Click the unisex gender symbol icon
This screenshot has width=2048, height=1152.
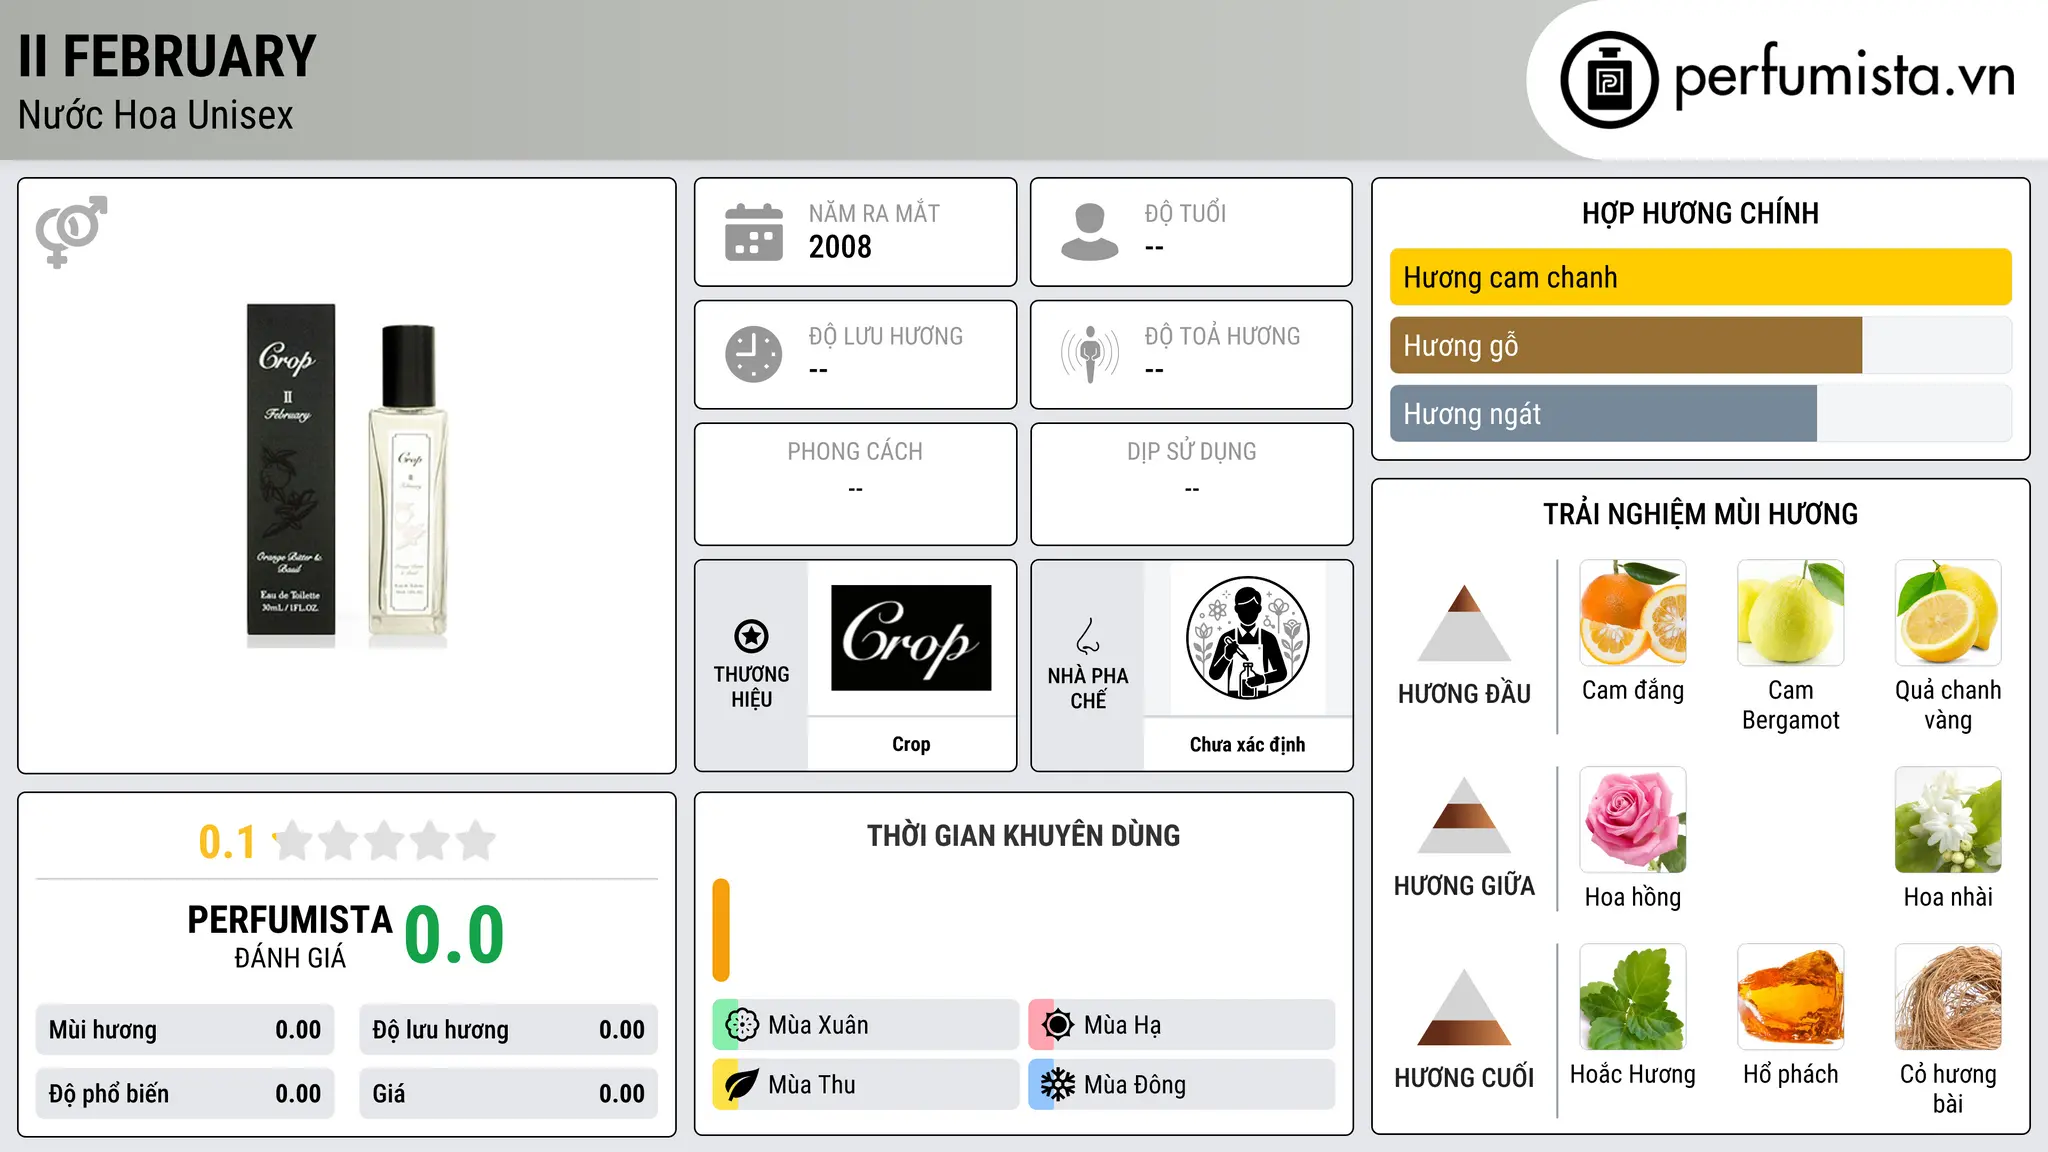(x=71, y=231)
